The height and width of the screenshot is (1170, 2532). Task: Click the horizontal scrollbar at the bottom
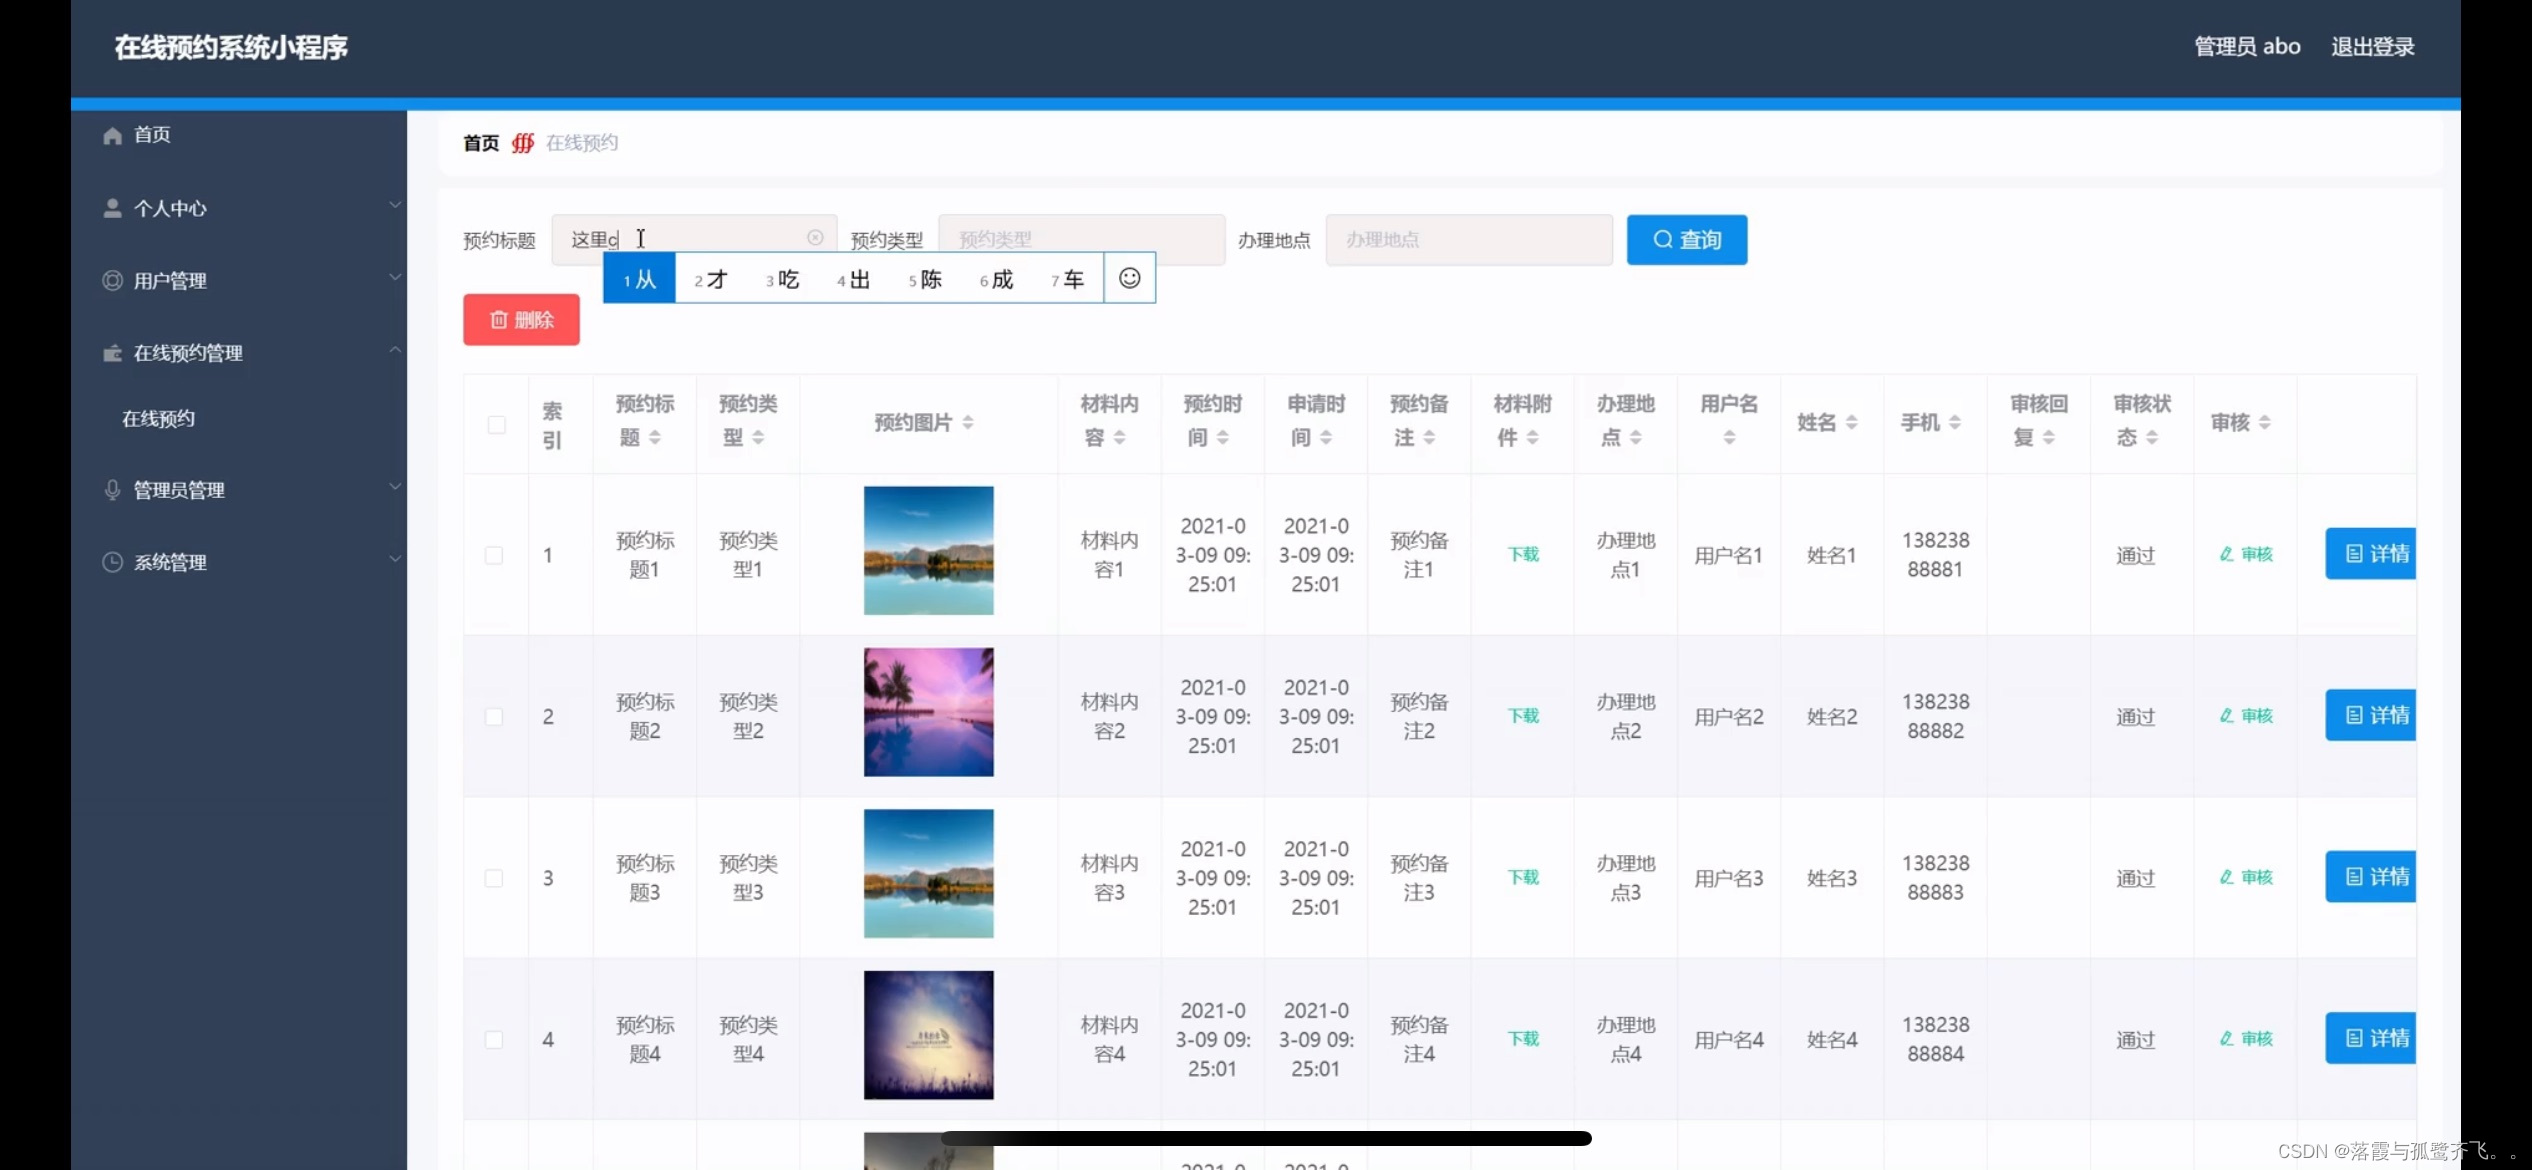[1266, 1138]
